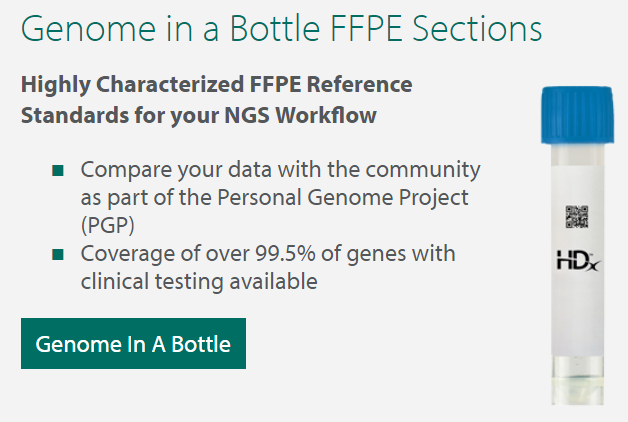This screenshot has width=628, height=422.
Task: Click the white label area of the vial
Action: (x=577, y=310)
